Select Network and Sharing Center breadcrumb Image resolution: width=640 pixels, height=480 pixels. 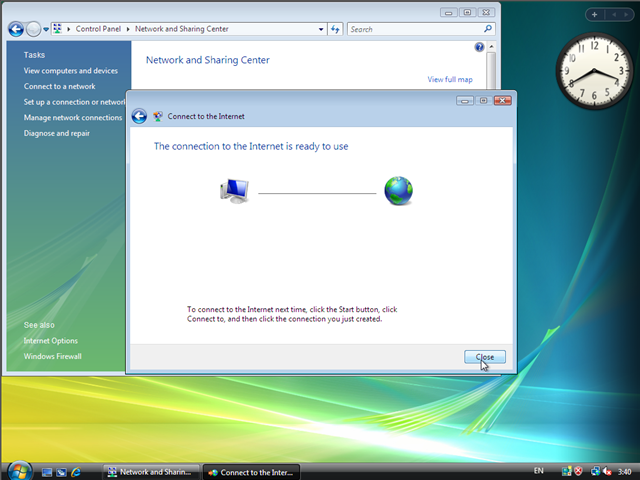click(x=182, y=29)
